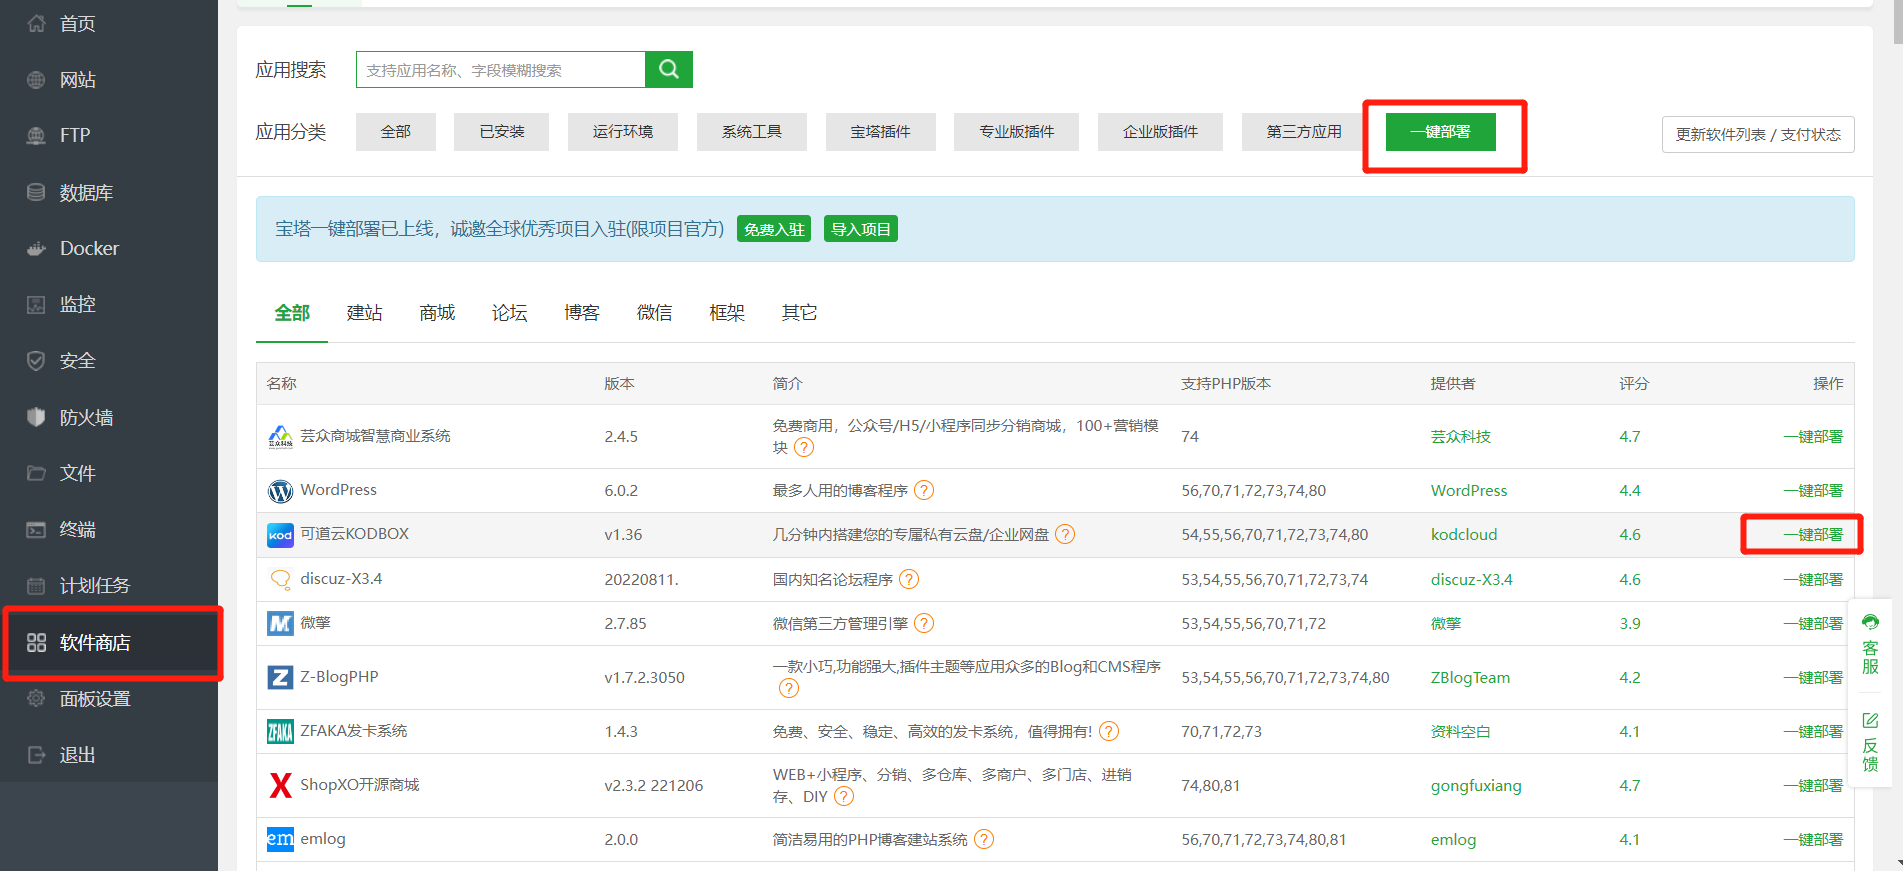Click the terminal icon for 终端

(36, 530)
